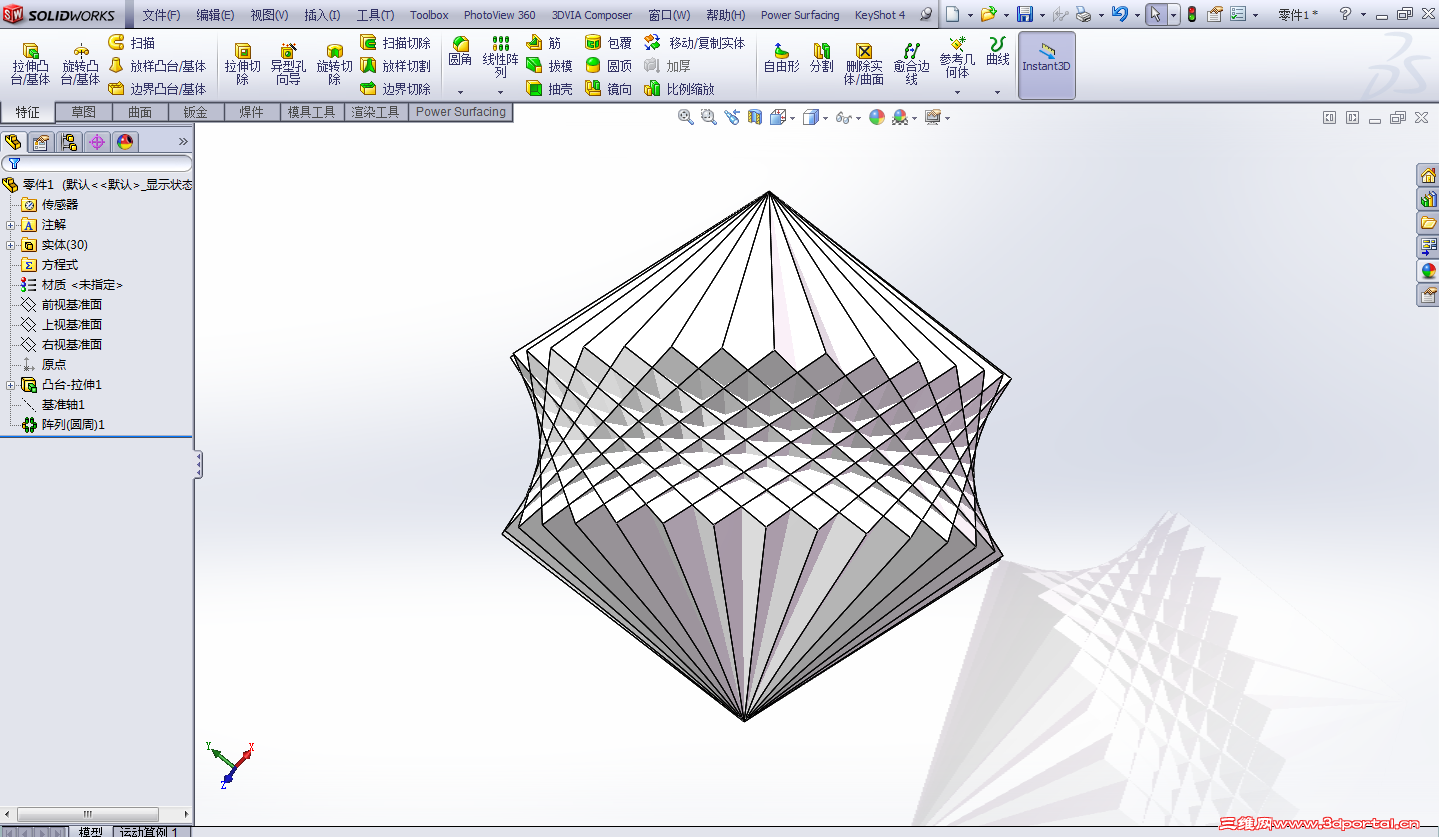This screenshot has height=837, width=1439.
Task: Select the 前视基准面 (Front Plane) item
Action: 72,305
